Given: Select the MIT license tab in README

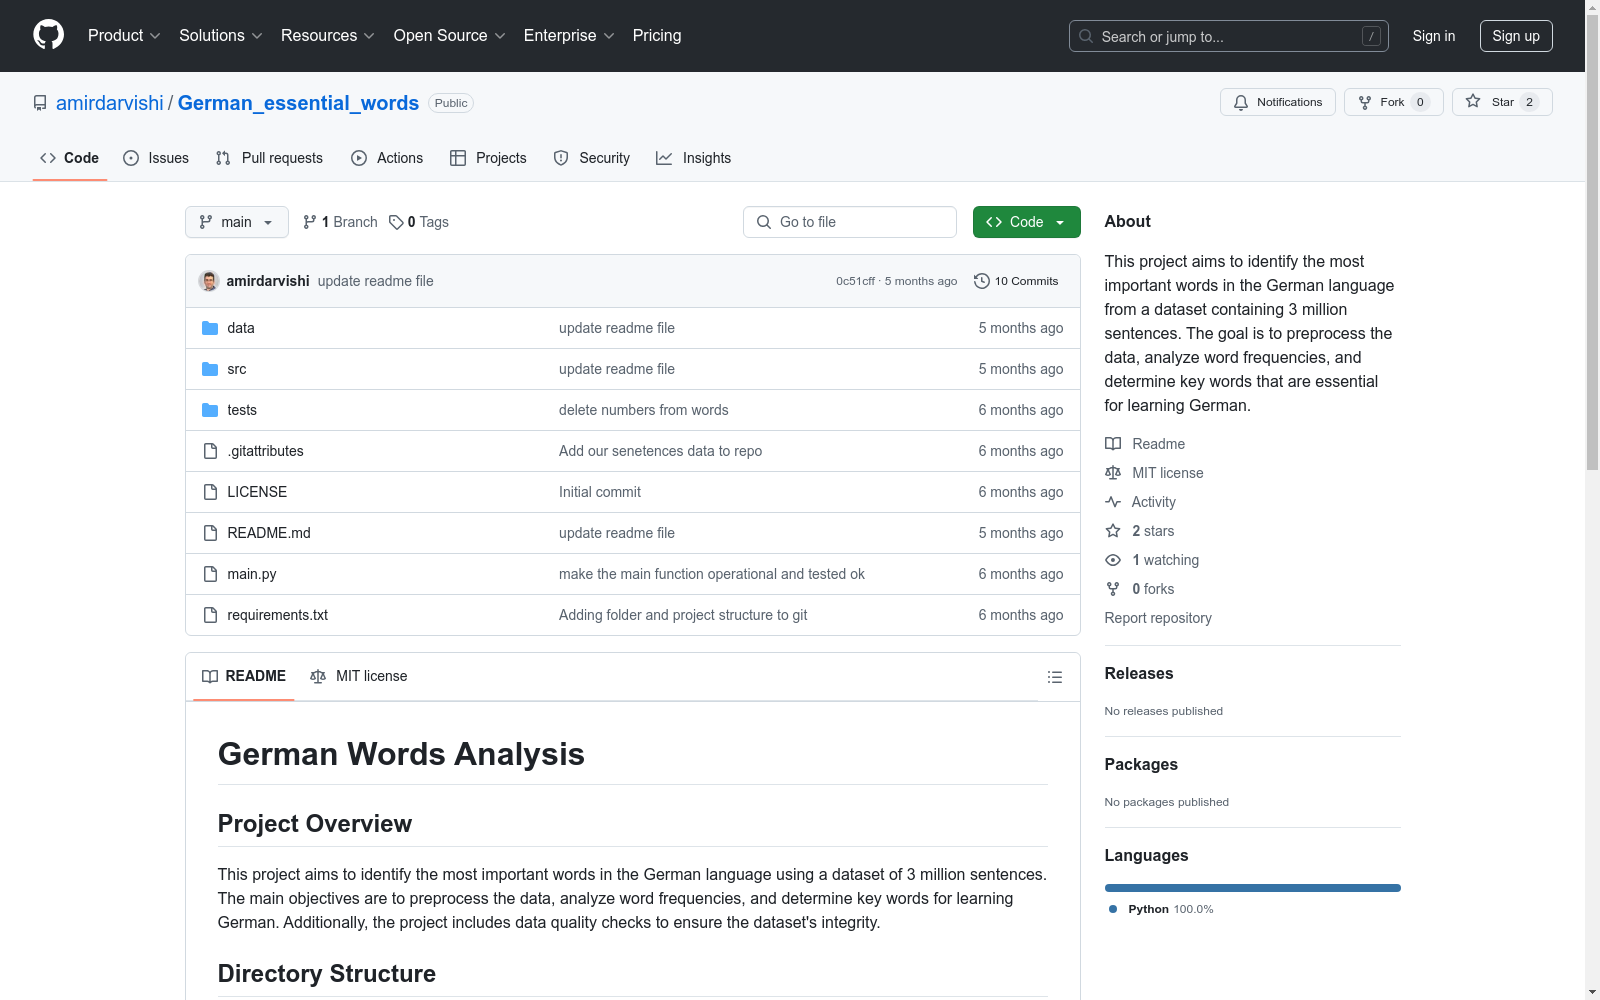Looking at the screenshot, I should click(x=359, y=676).
